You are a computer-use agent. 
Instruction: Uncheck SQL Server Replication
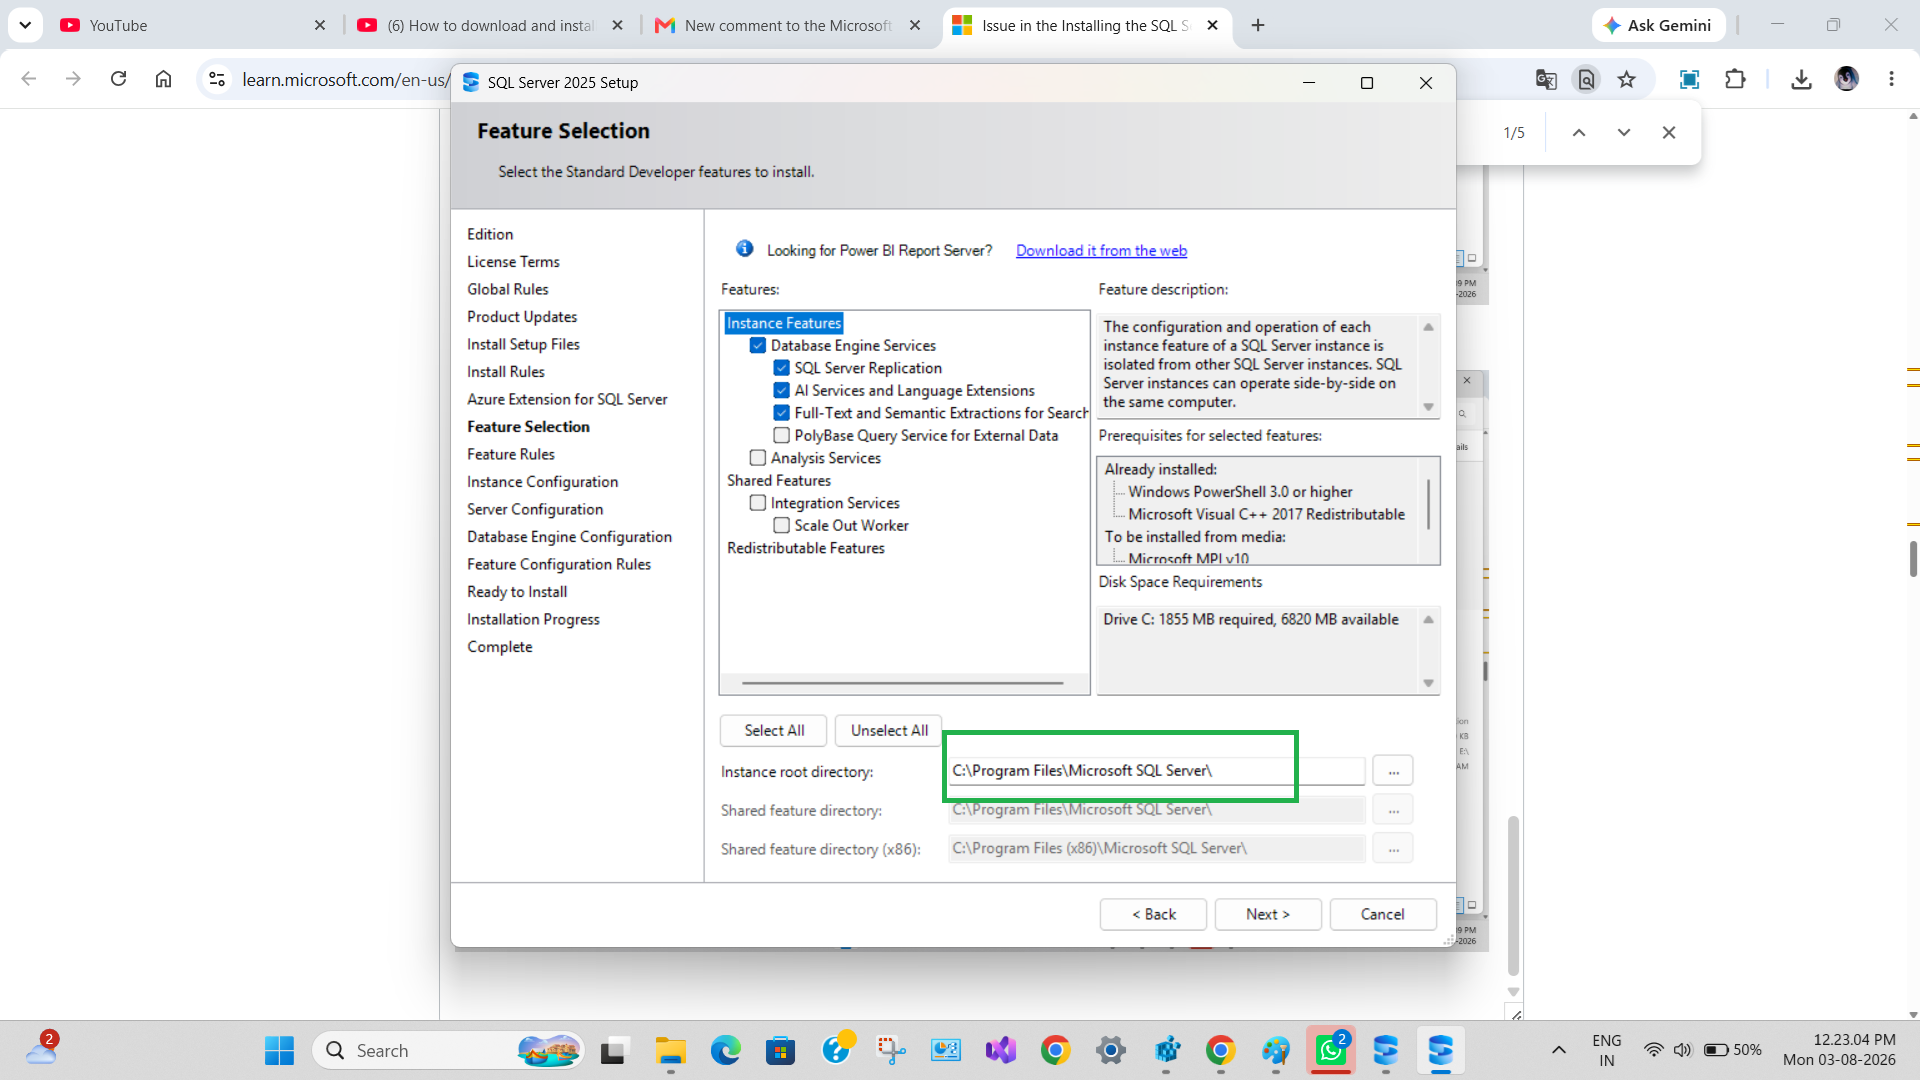pyautogui.click(x=782, y=368)
